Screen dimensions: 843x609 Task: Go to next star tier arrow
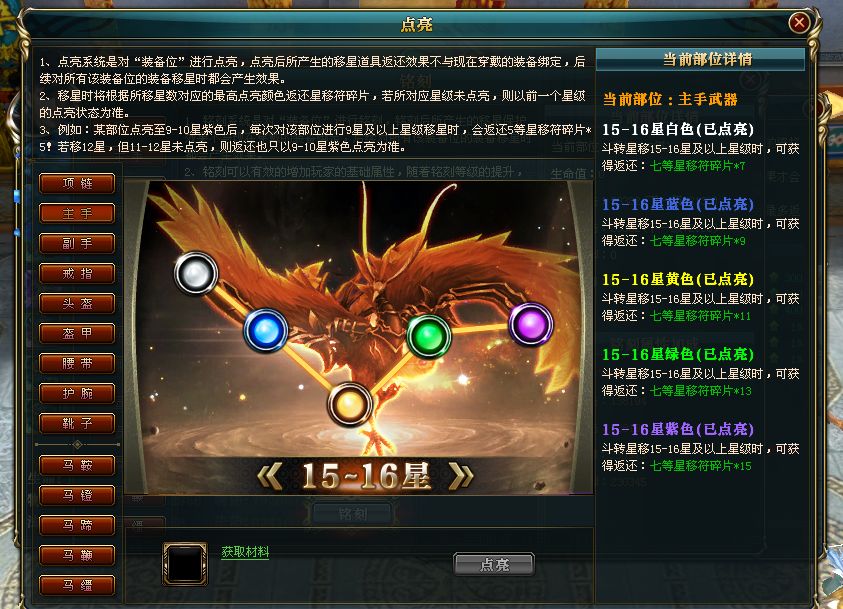461,476
